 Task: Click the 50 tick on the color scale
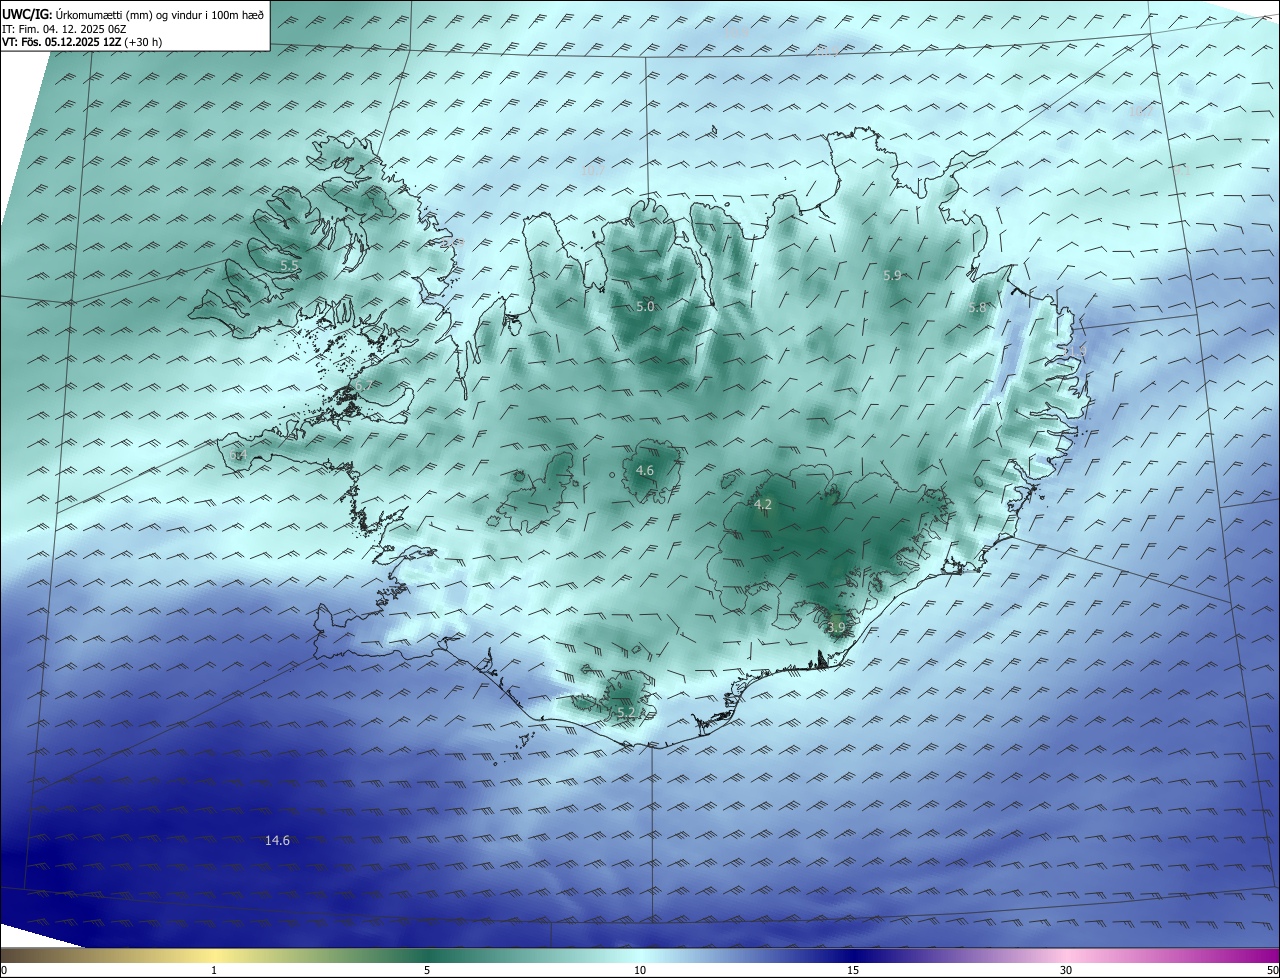pos(1272,970)
